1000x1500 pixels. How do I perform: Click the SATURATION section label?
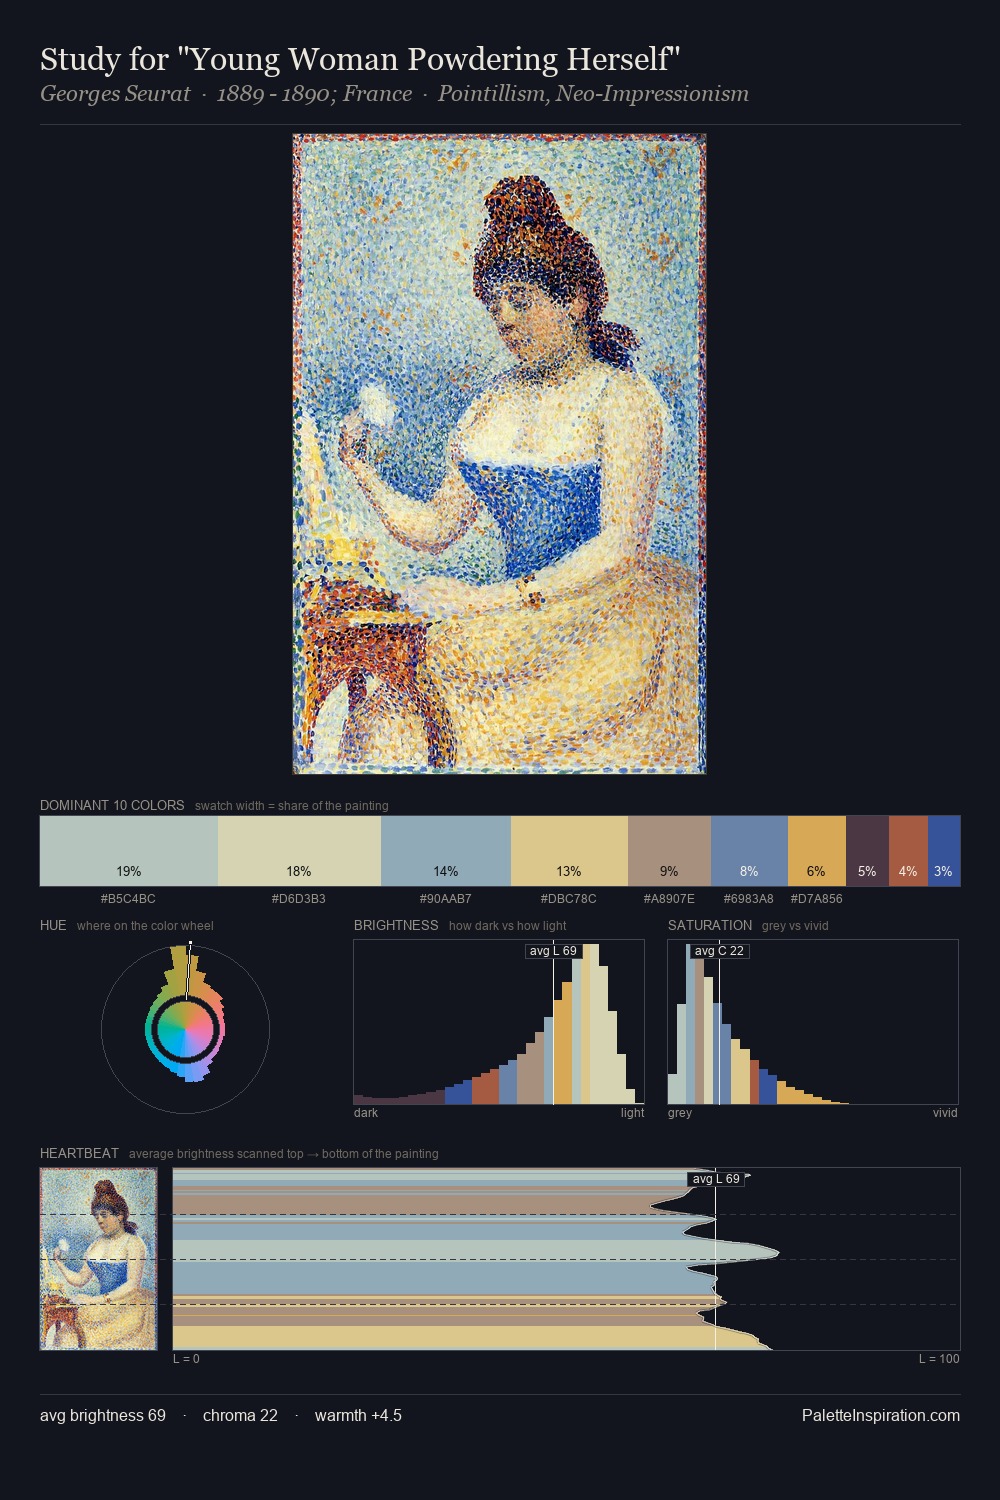710,925
